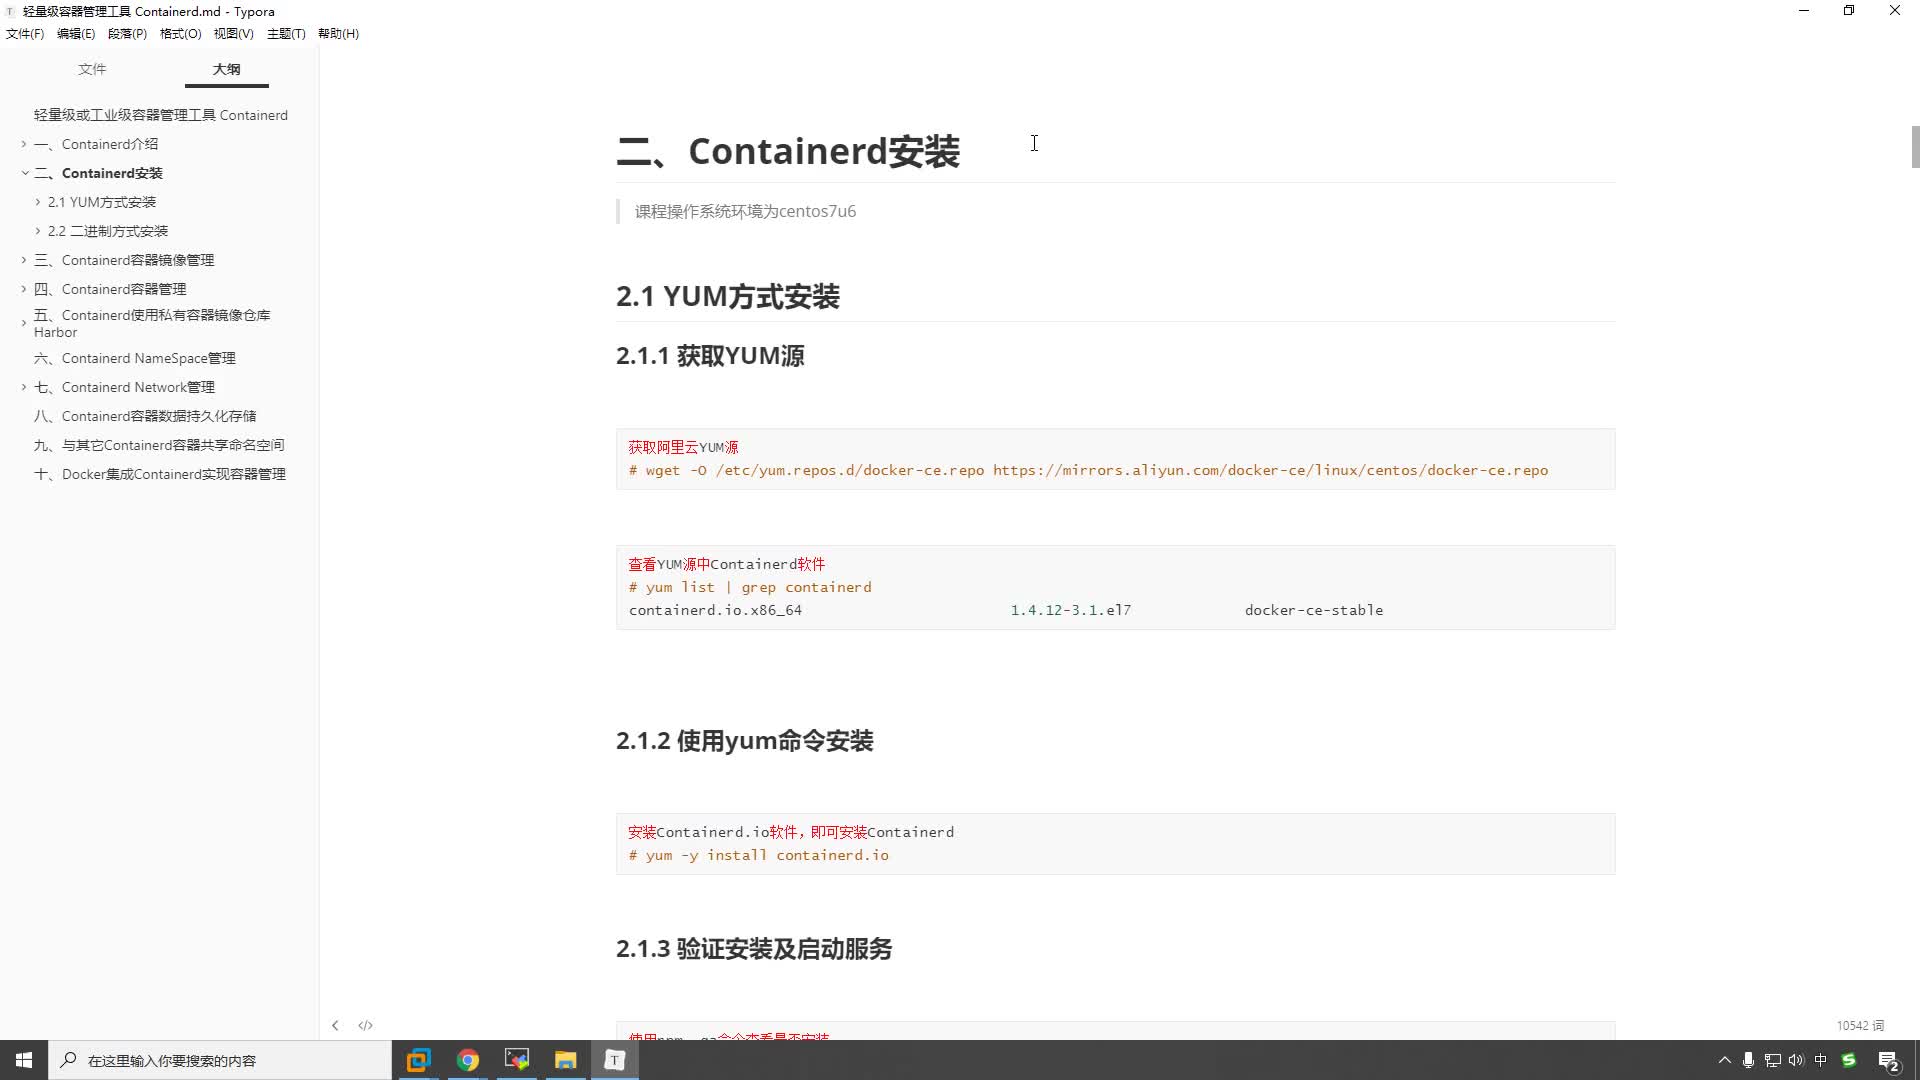The width and height of the screenshot is (1920, 1080).
Task: Expand the 2.1 YUM方式安装 outline node
Action: point(38,202)
